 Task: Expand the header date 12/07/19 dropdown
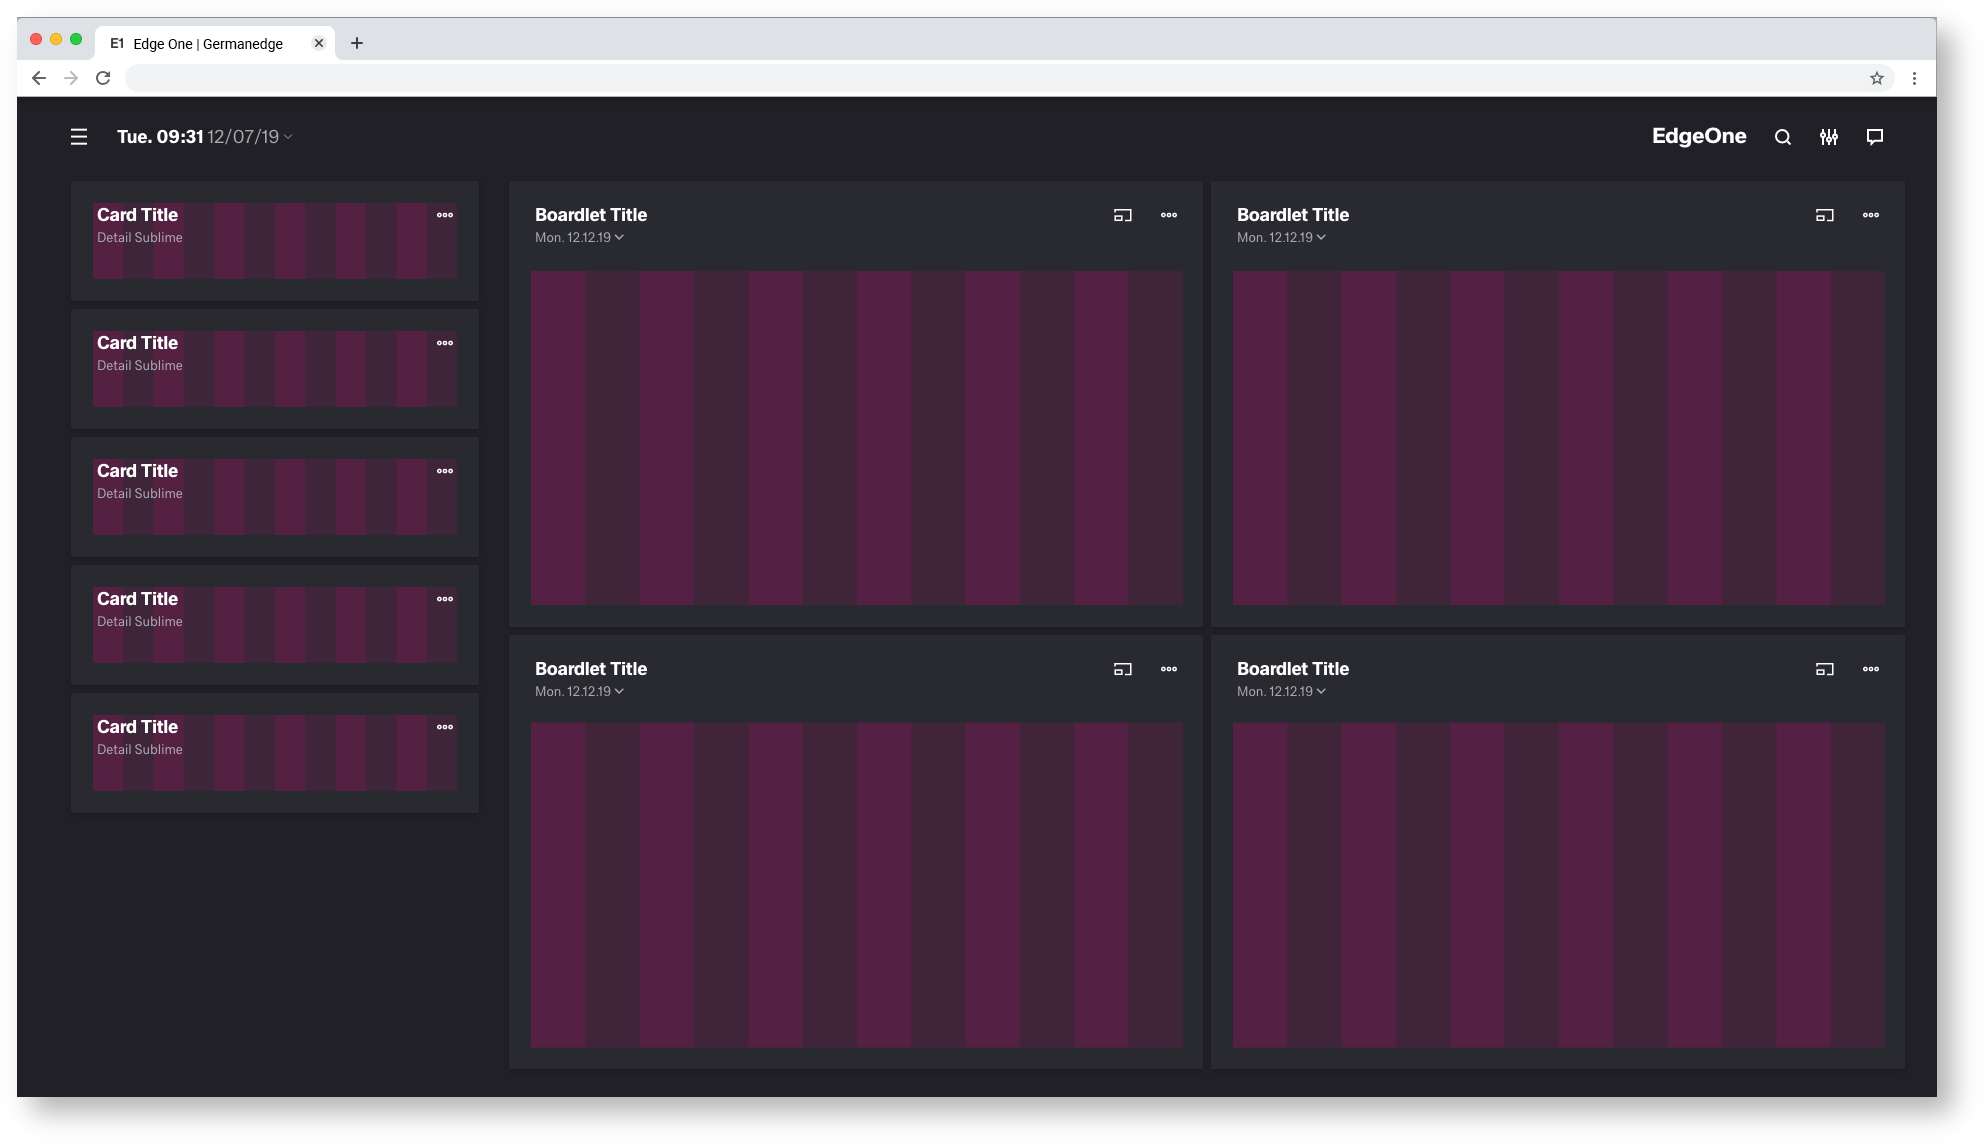288,137
